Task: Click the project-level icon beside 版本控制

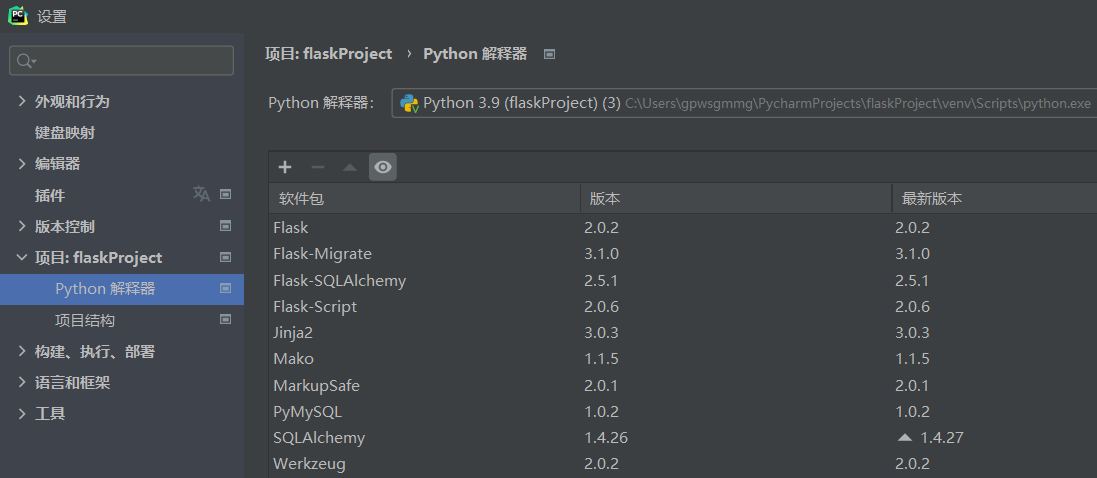Action: point(225,225)
